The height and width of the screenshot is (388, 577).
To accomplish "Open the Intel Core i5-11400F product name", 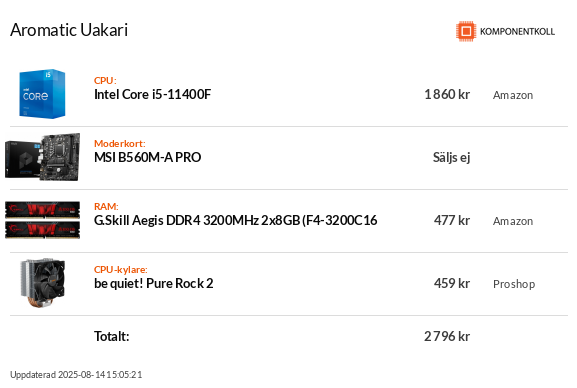I will [x=153, y=95].
